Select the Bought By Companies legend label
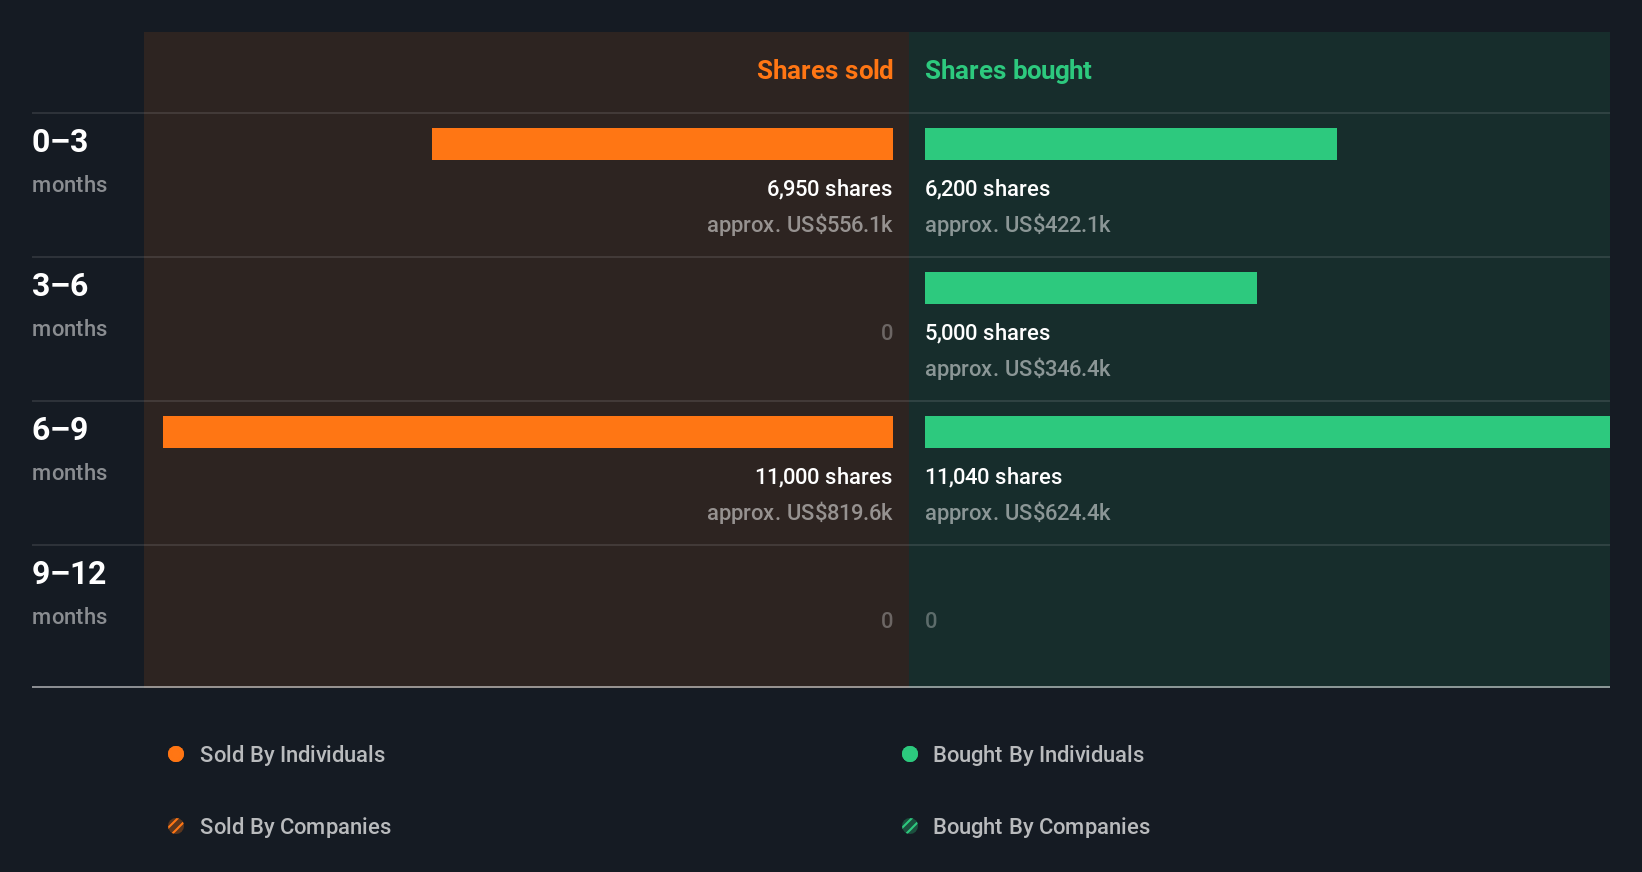 coord(1041,826)
